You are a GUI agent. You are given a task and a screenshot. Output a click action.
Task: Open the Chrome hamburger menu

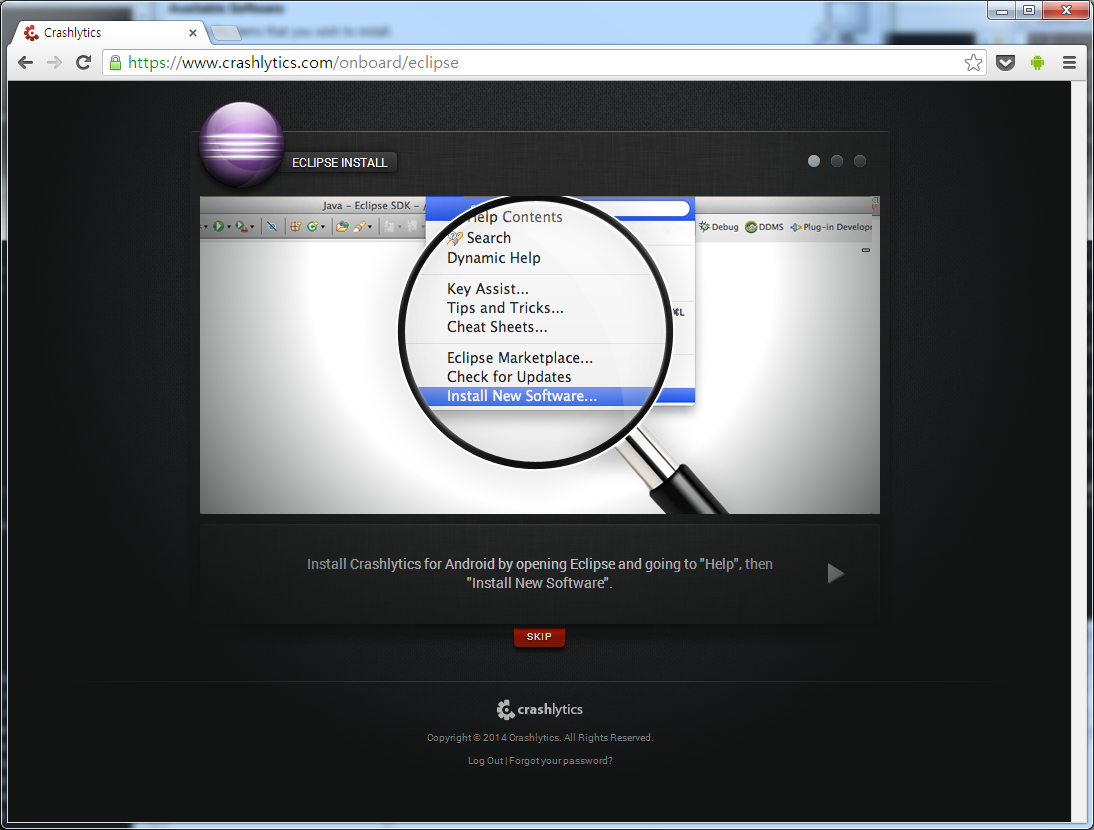pos(1069,62)
